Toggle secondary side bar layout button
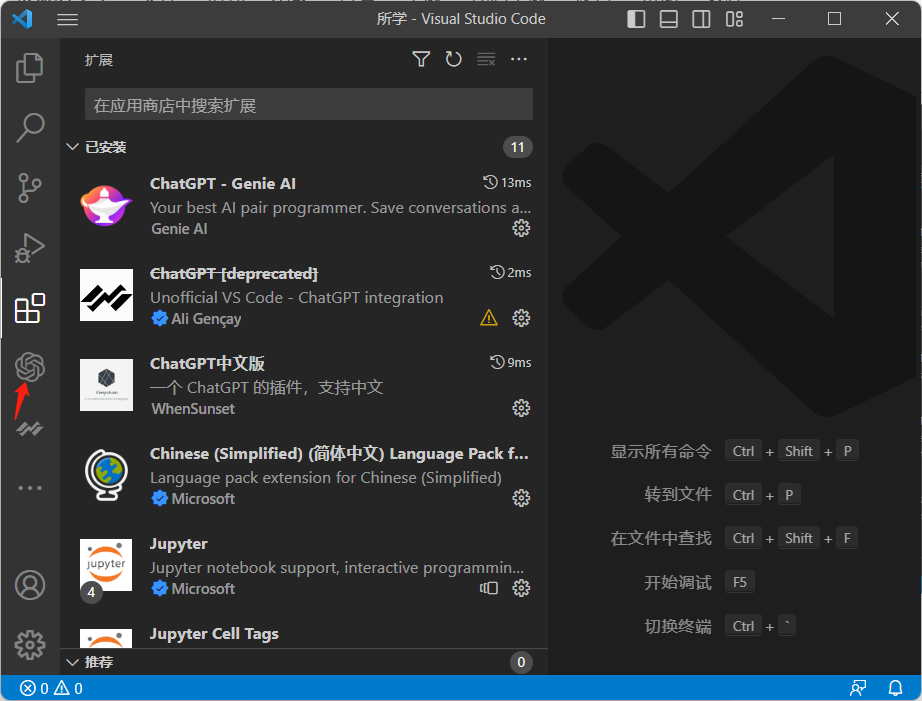This screenshot has height=701, width=922. (701, 19)
